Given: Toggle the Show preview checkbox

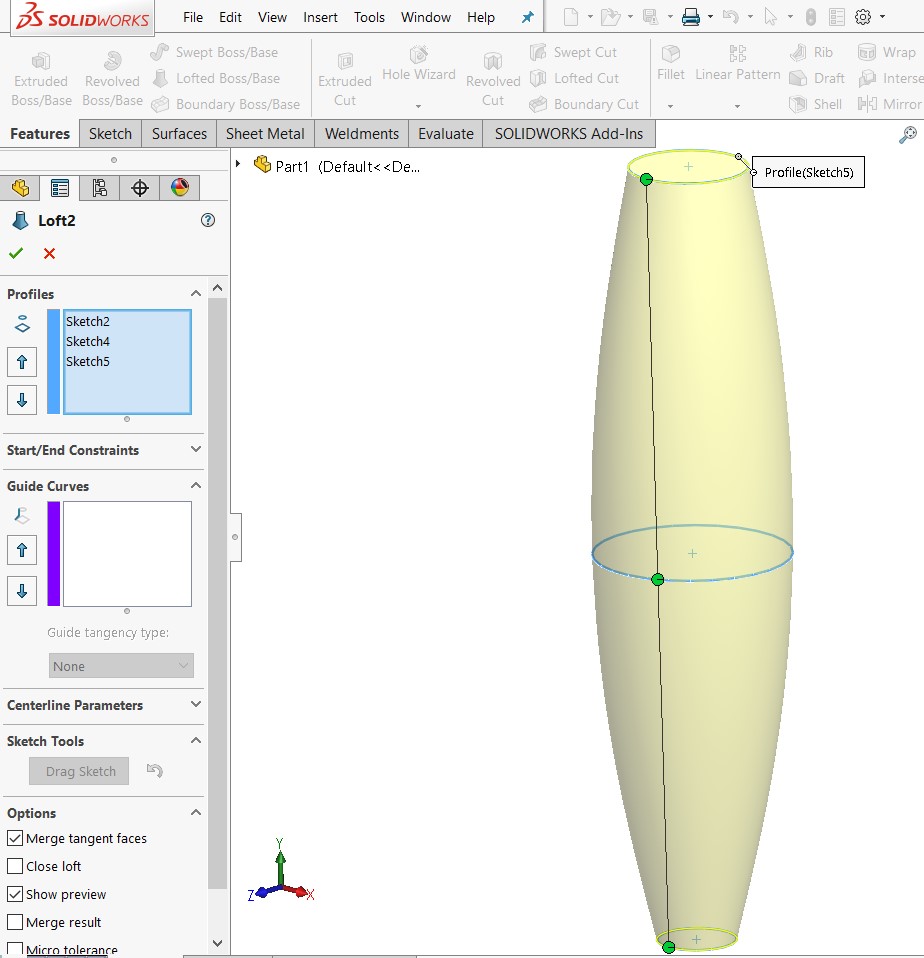Looking at the screenshot, I should point(15,895).
